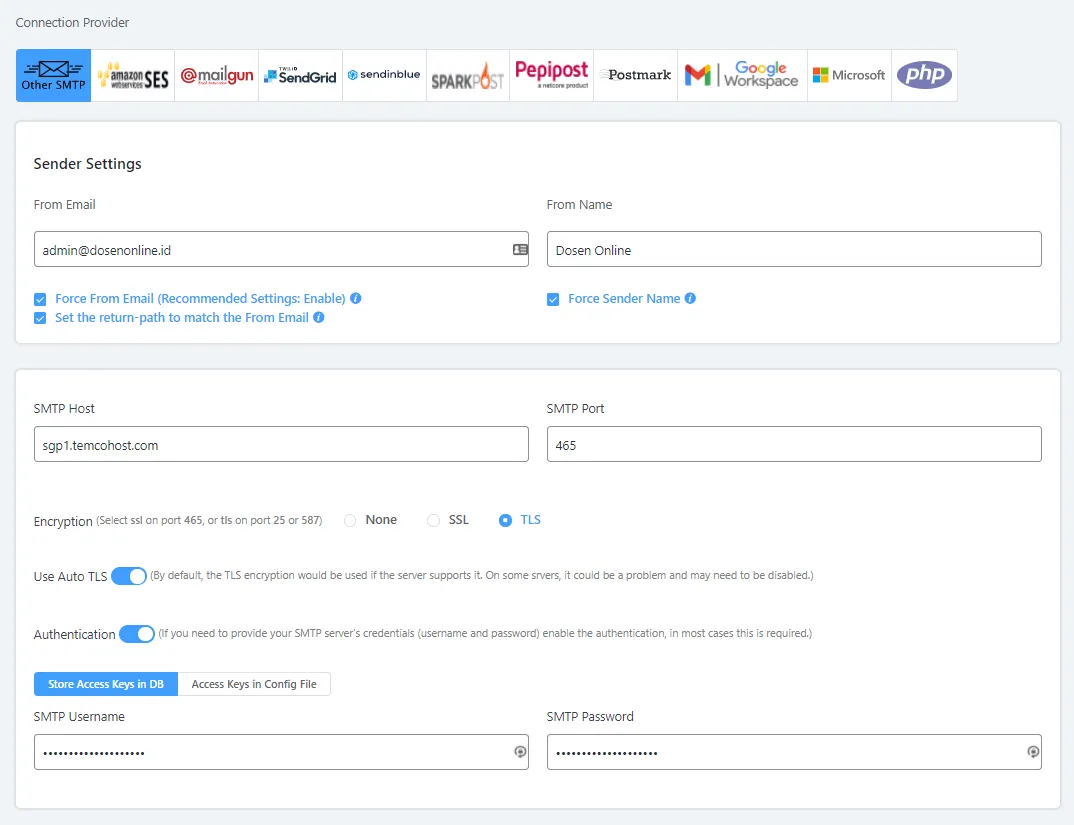Disable the Force Sender Name checkbox
The width and height of the screenshot is (1074, 825).
[553, 298]
